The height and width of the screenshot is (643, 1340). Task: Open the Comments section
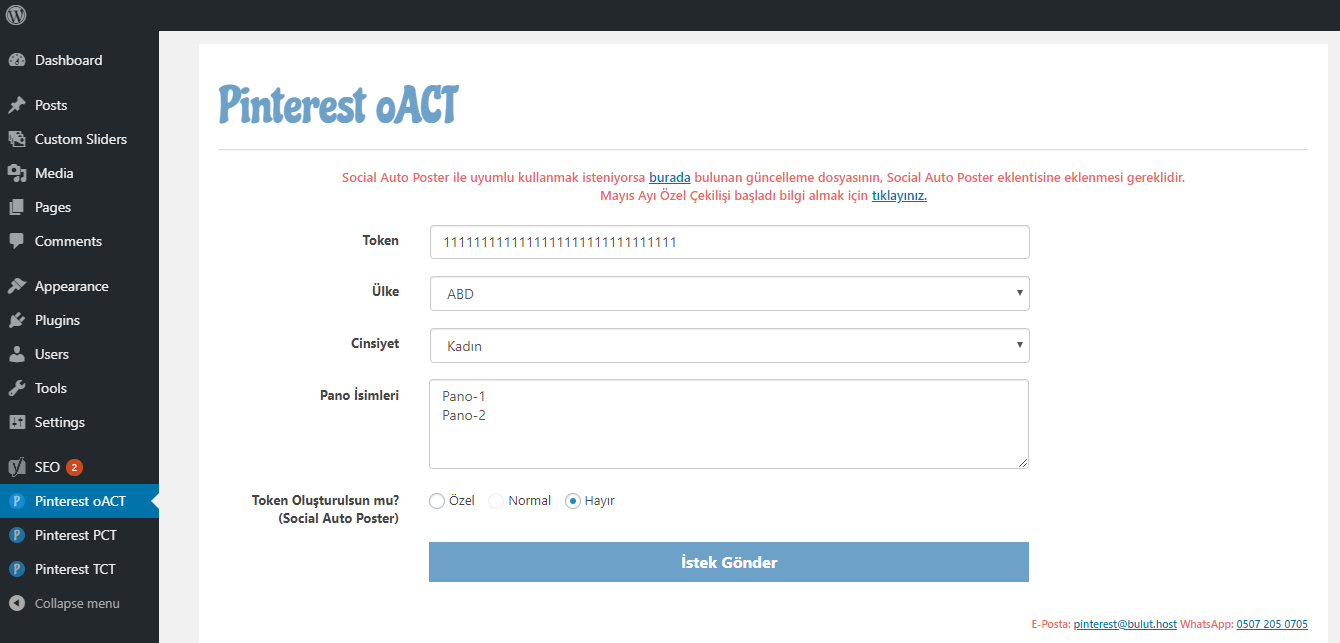point(79,241)
